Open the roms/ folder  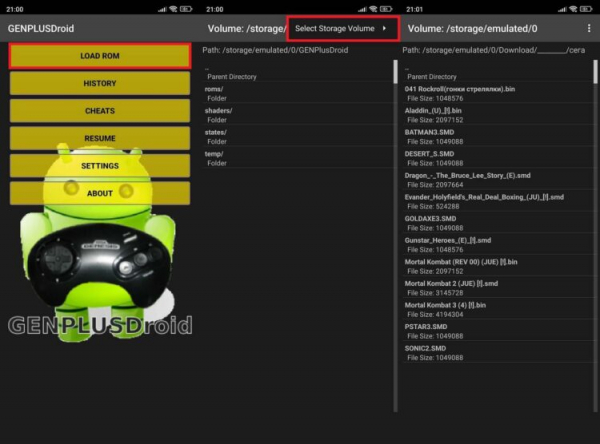click(298, 93)
